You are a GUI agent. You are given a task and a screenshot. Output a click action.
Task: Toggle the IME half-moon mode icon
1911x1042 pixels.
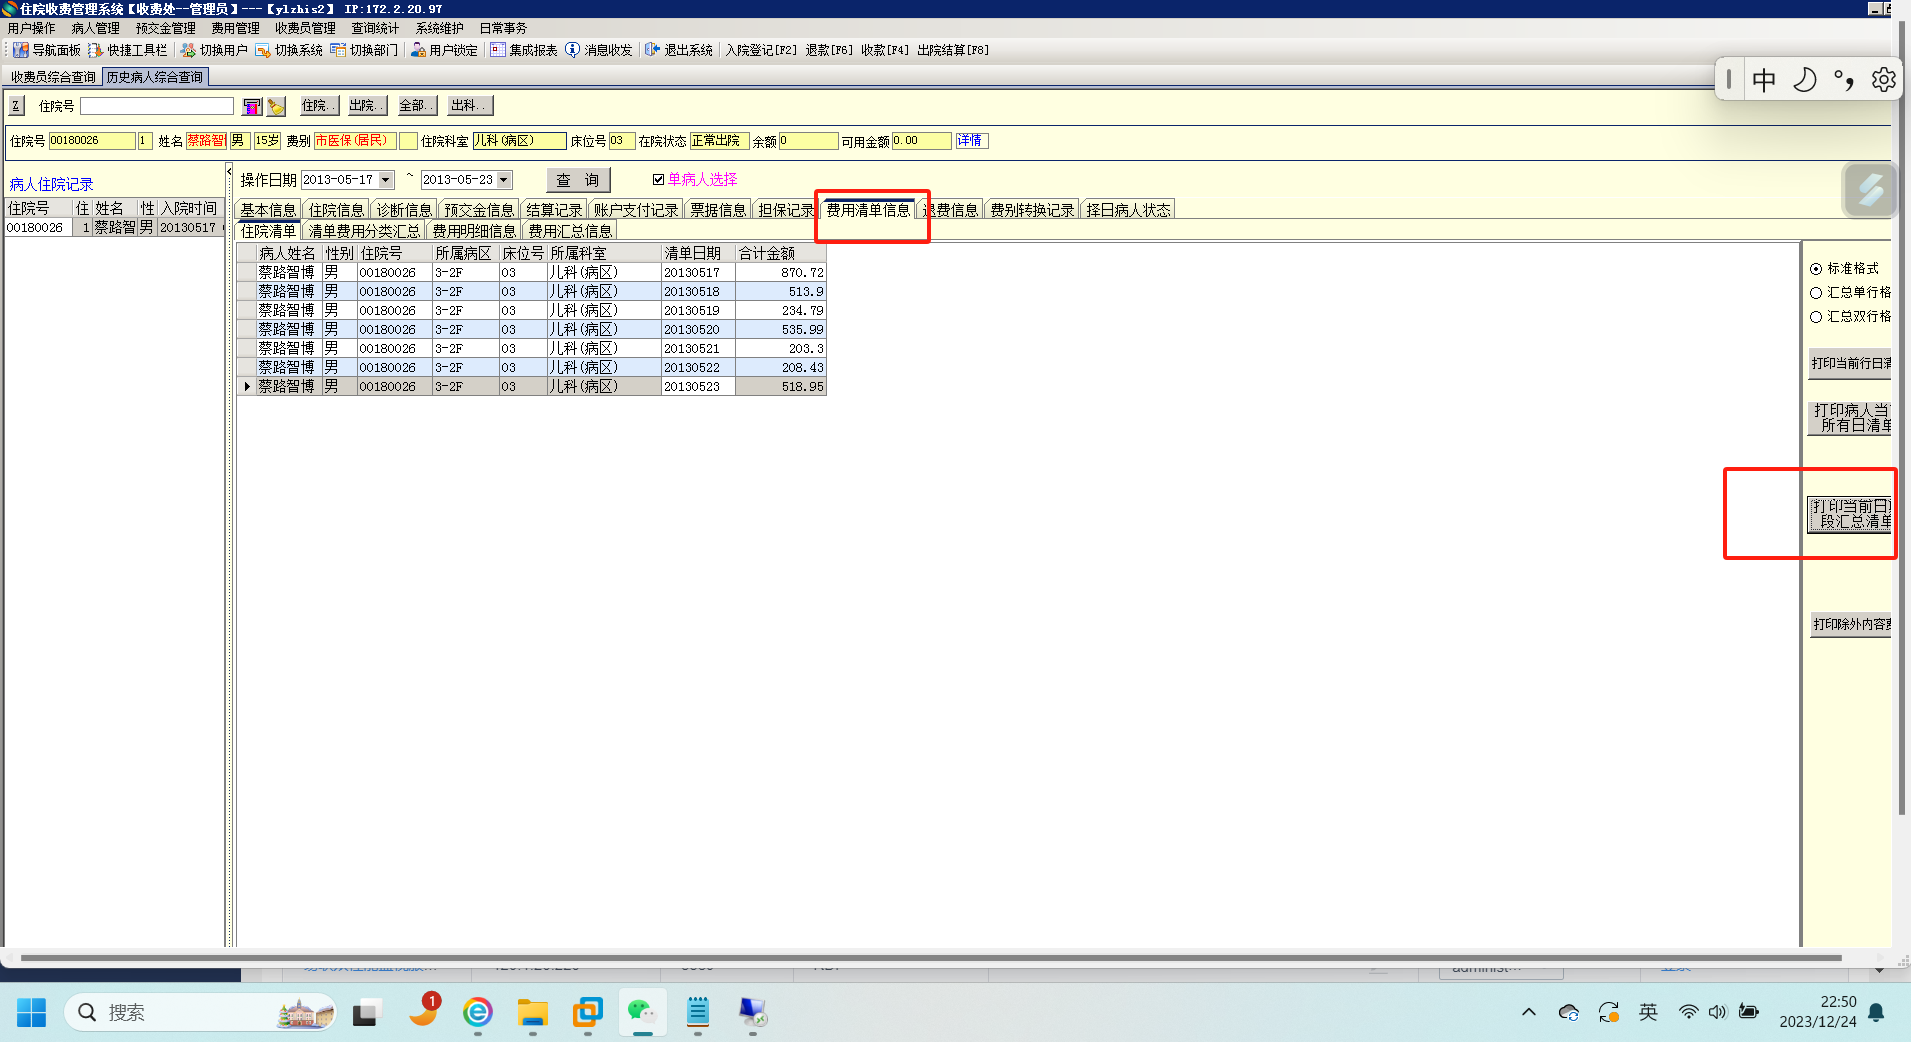click(x=1804, y=80)
